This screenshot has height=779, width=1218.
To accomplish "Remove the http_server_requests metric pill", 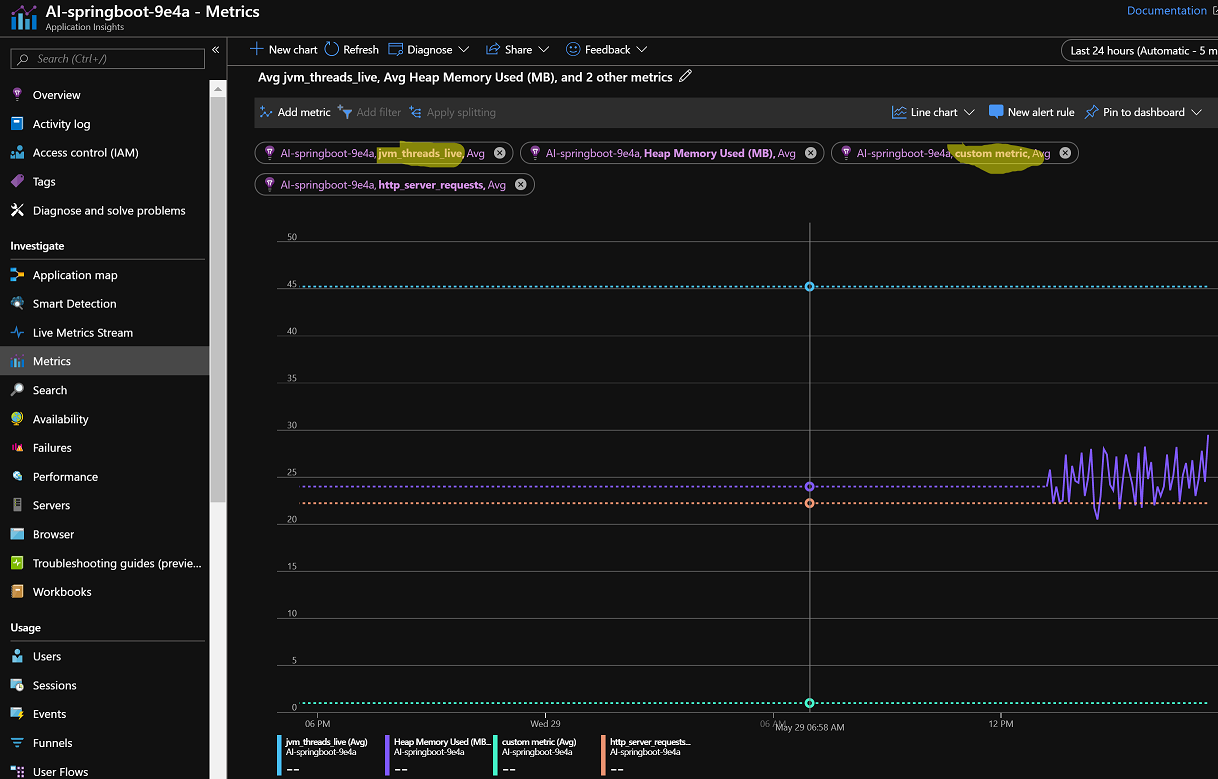I will coord(520,184).
